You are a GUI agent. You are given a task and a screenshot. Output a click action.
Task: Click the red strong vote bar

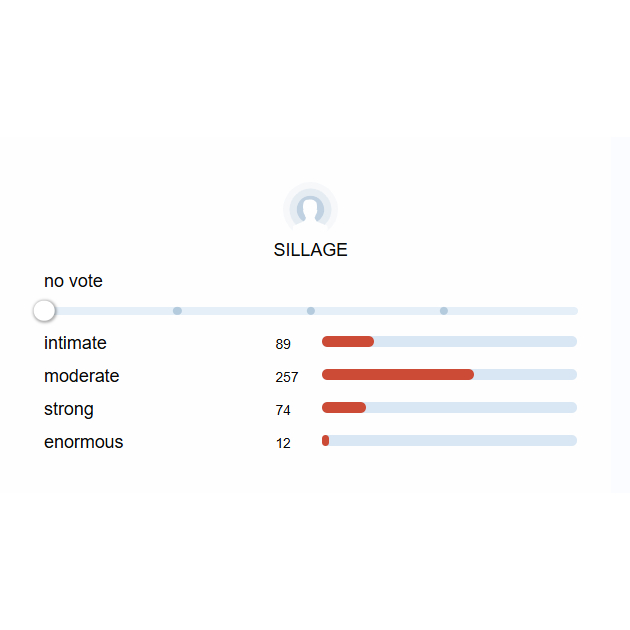coord(344,408)
